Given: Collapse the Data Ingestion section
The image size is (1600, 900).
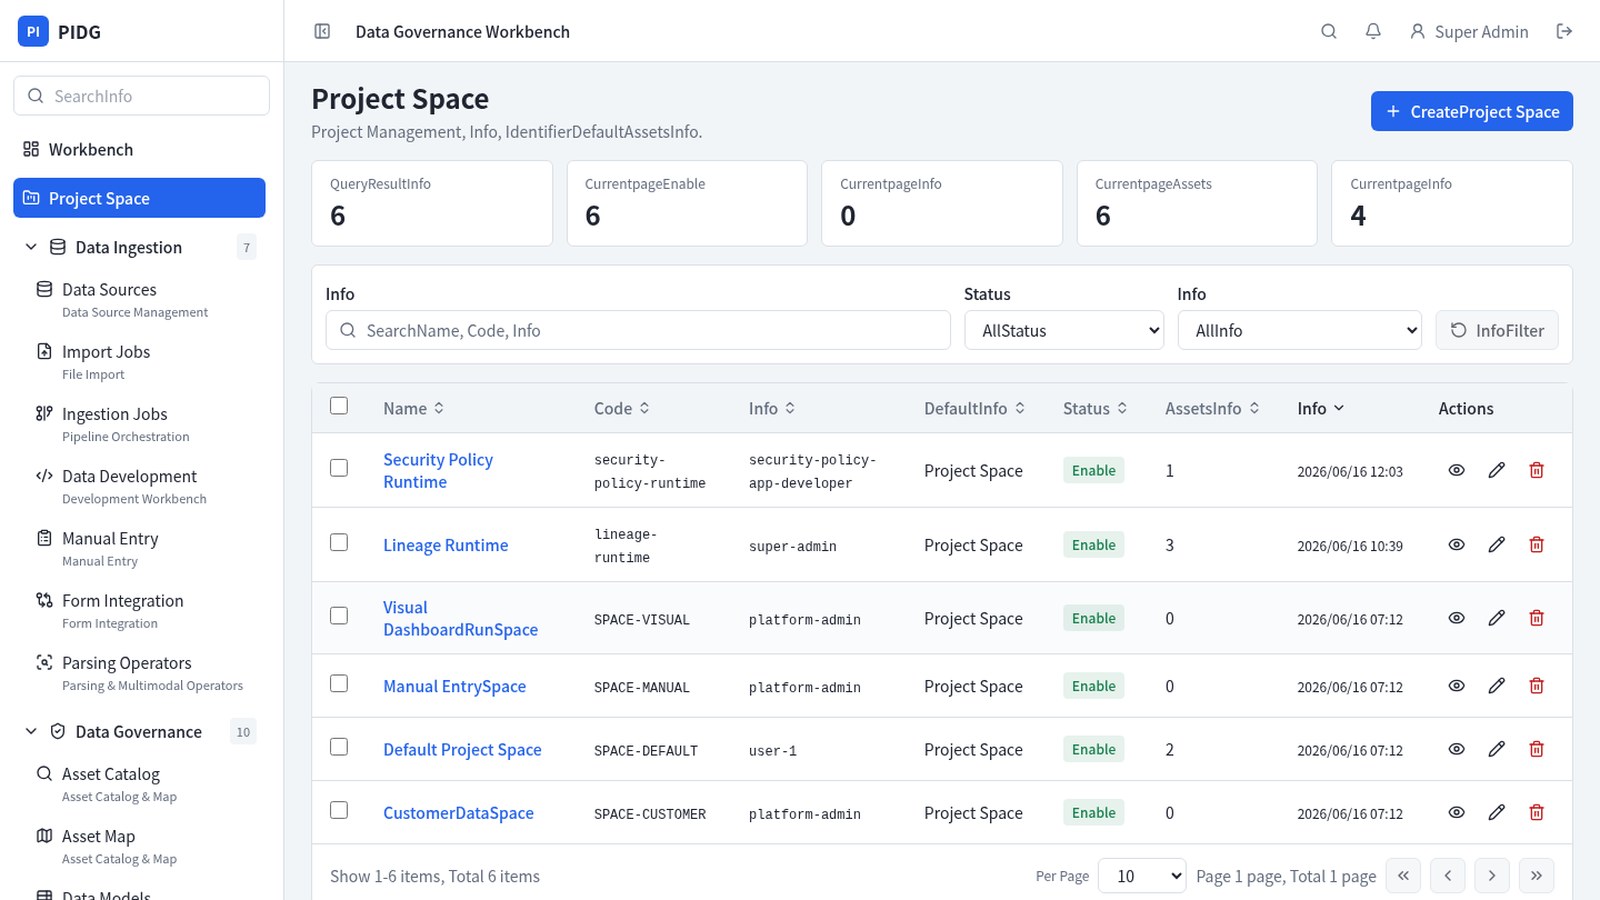Looking at the screenshot, I should click(x=31, y=247).
